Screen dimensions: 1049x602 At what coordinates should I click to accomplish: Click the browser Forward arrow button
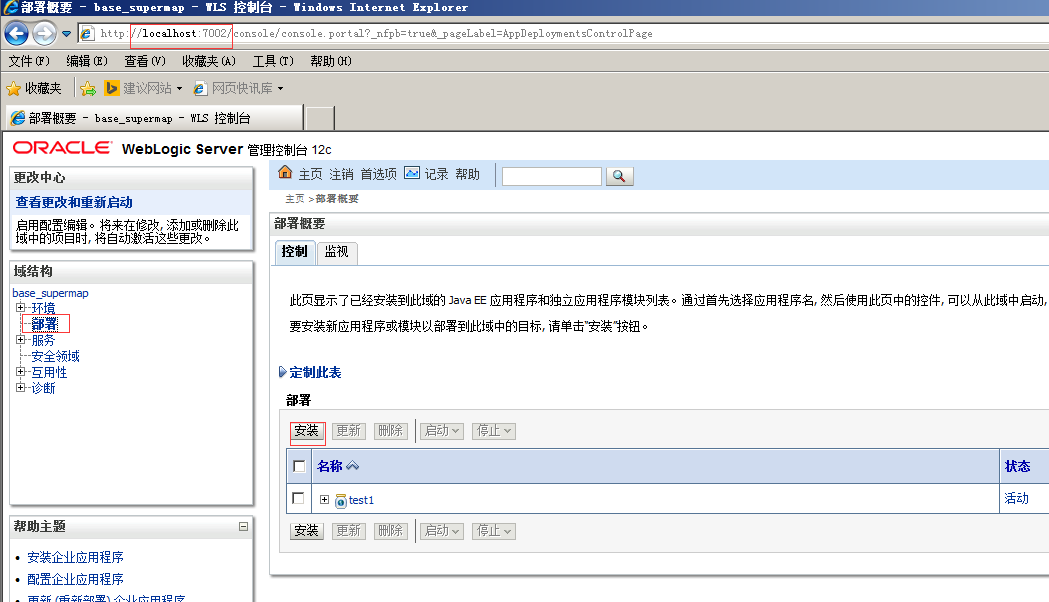click(44, 33)
